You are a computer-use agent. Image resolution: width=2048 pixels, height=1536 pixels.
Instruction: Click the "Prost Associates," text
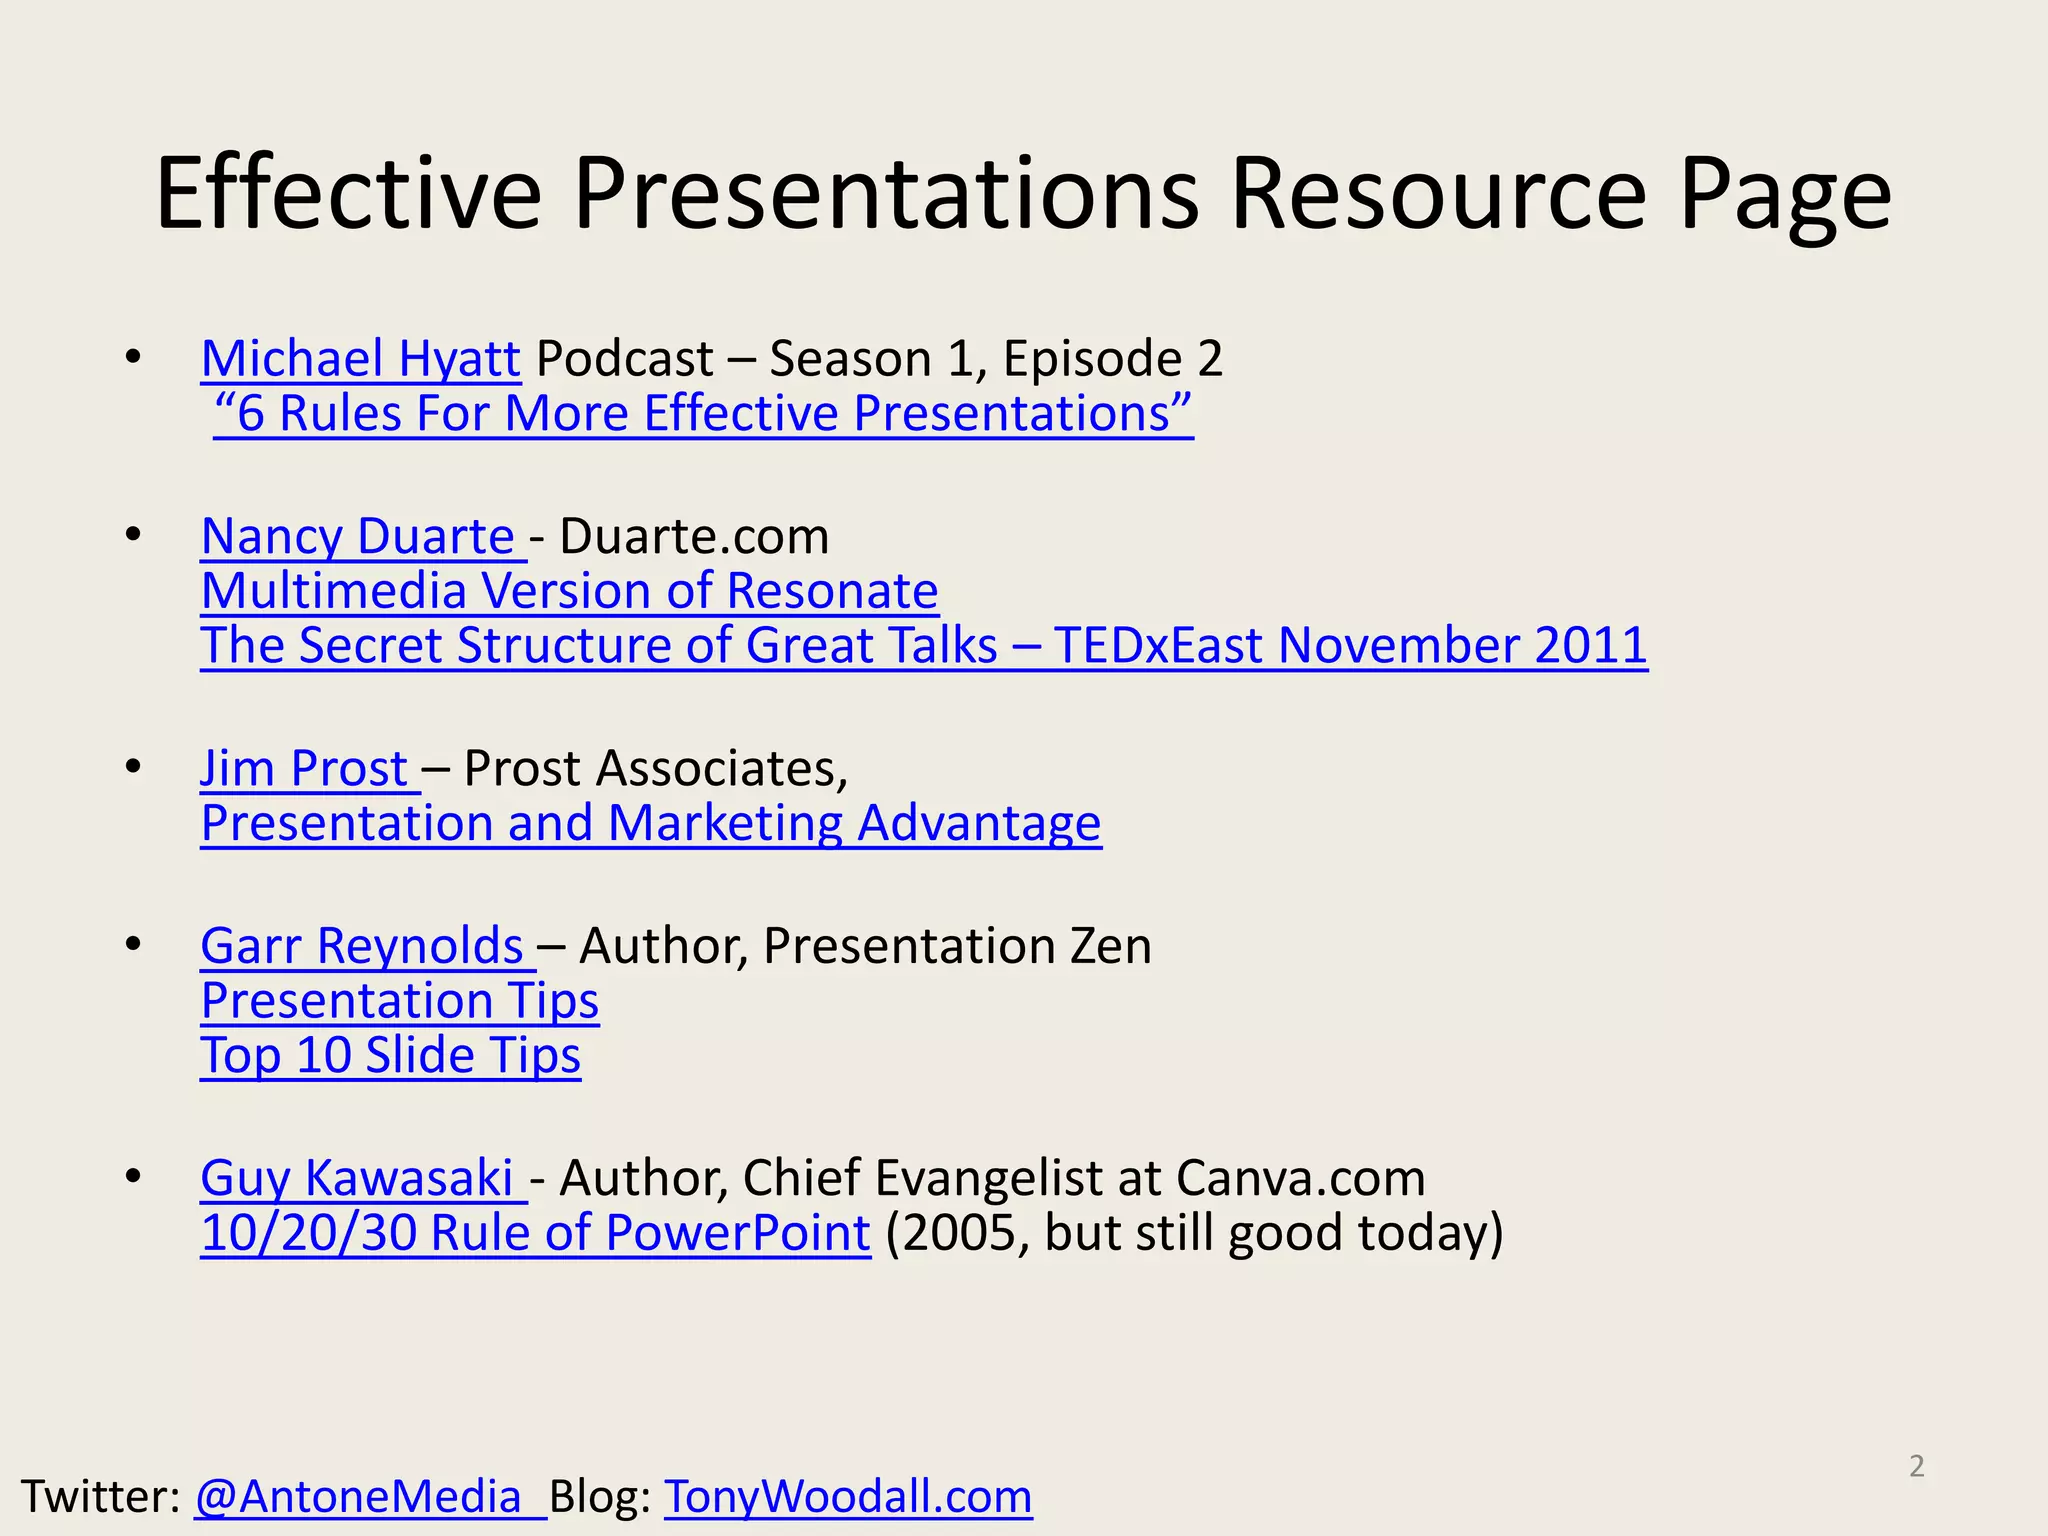656,769
